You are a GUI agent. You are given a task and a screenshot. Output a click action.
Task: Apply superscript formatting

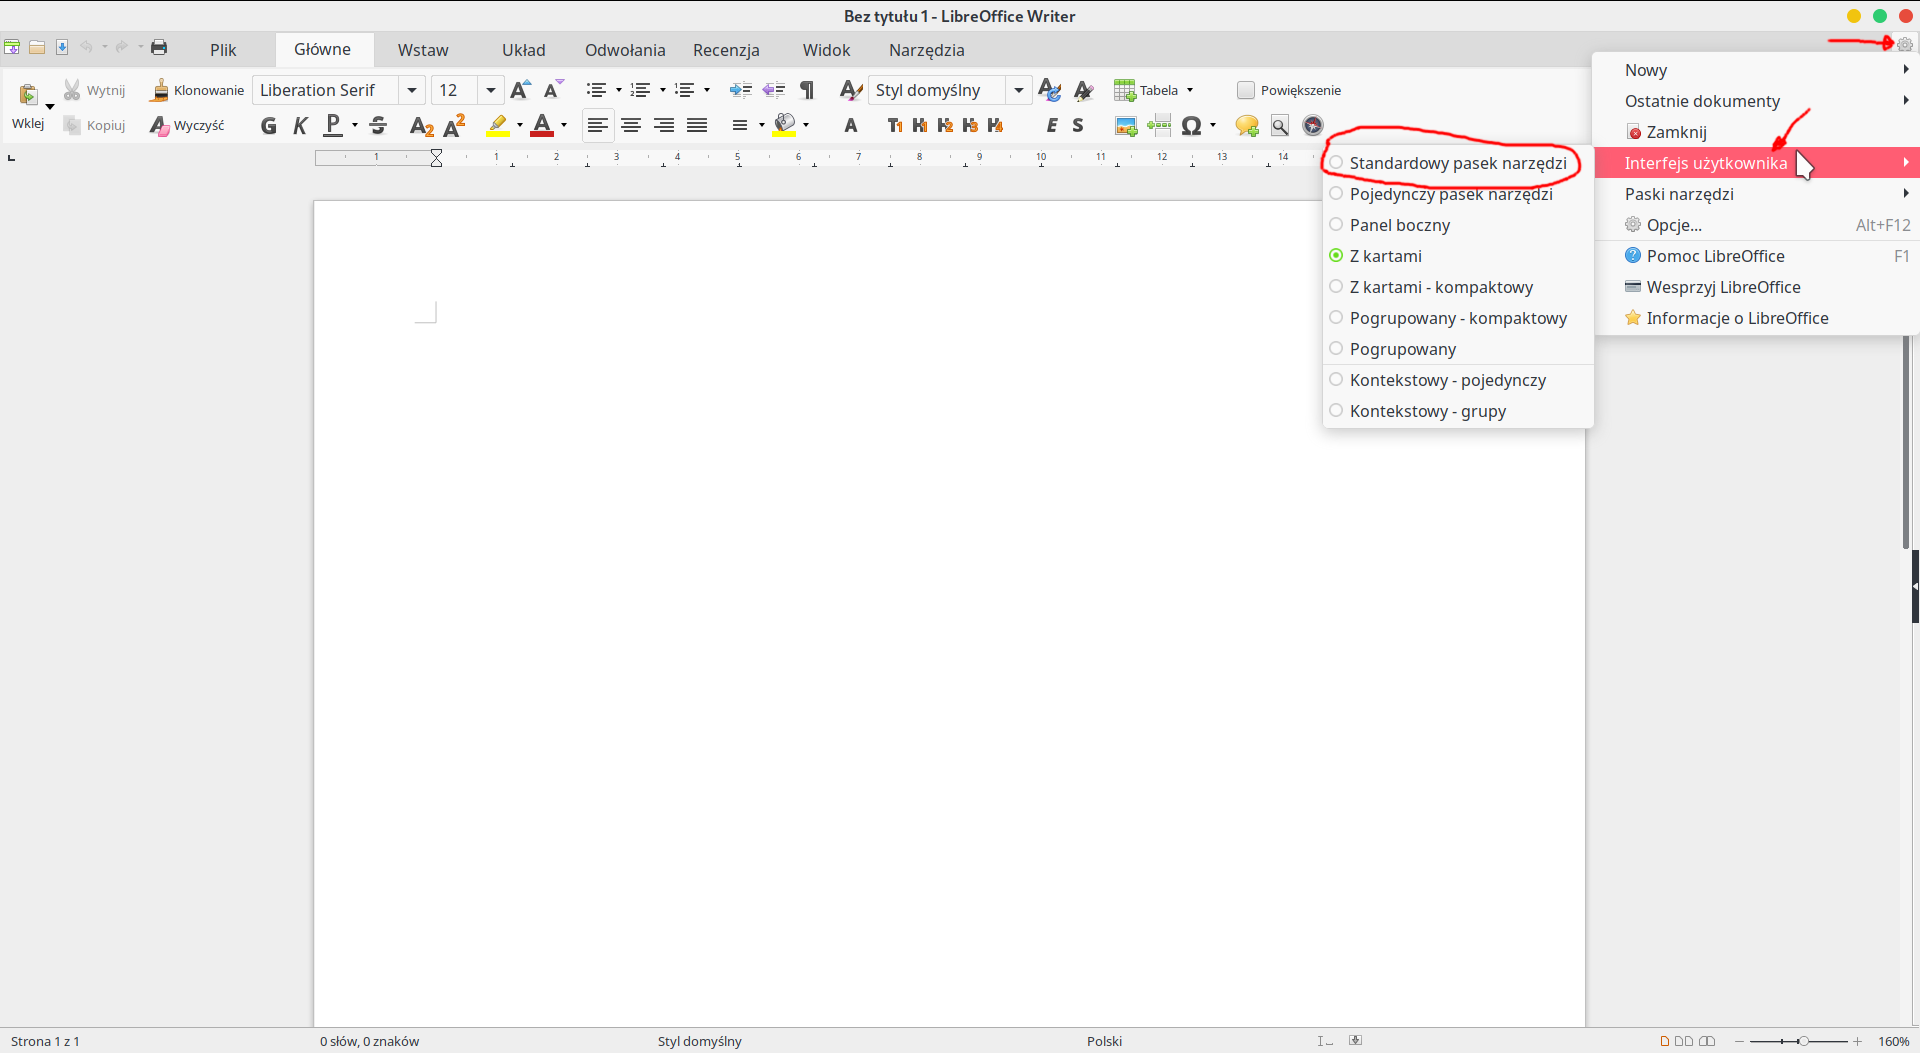click(x=454, y=125)
